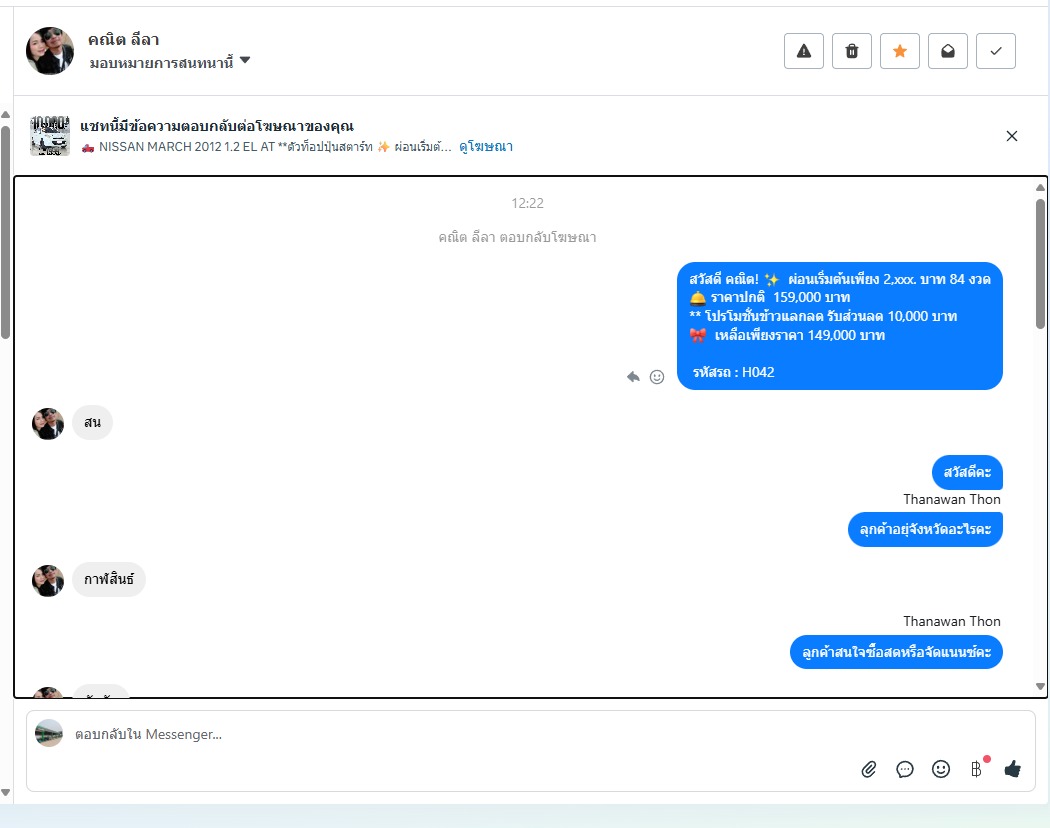1050x828 pixels.
Task: Close the ad reply banner
Action: coord(1012,136)
